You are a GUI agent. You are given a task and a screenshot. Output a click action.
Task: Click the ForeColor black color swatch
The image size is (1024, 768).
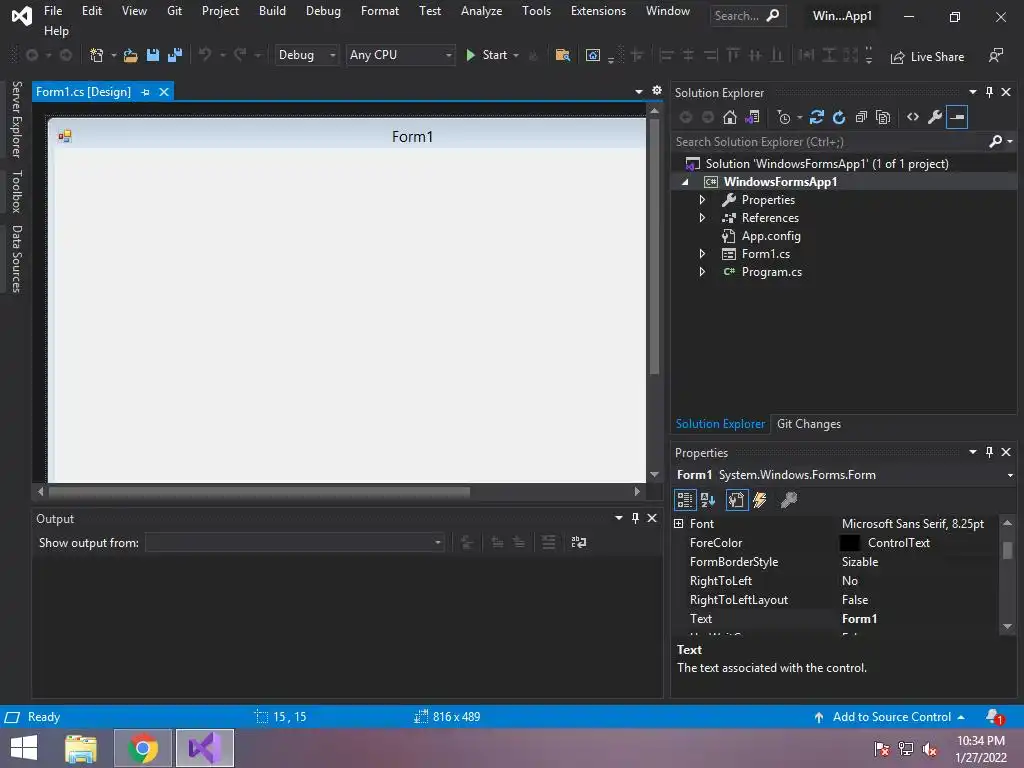tap(850, 543)
